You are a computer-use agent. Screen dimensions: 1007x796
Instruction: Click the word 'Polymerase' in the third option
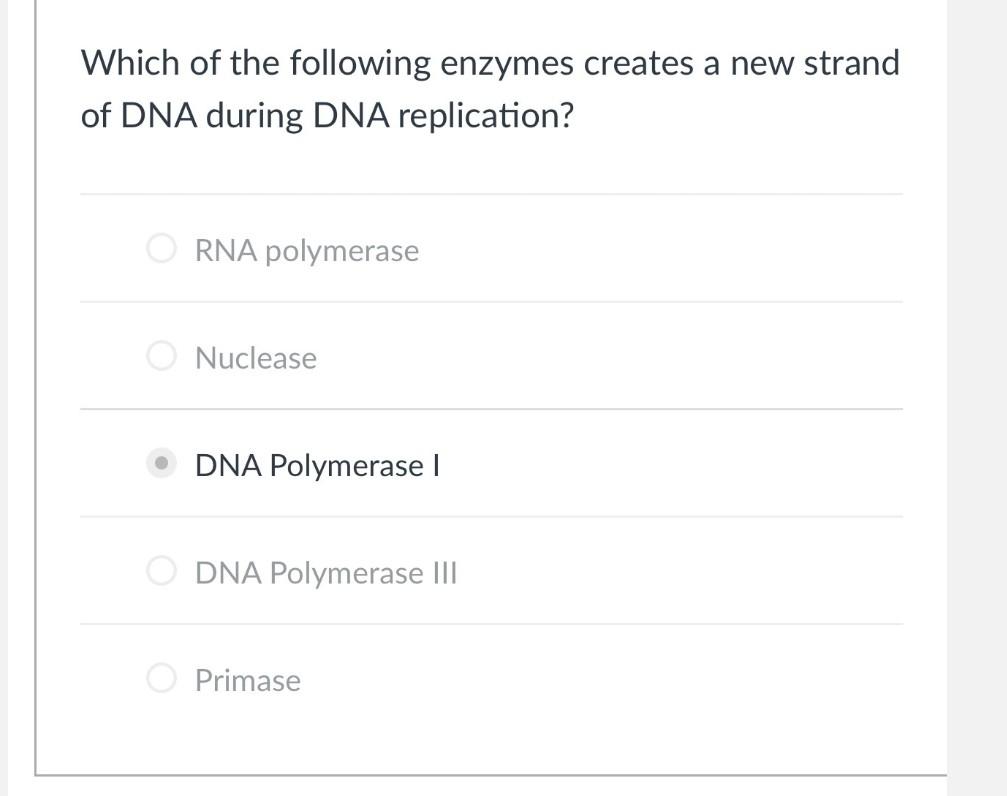pos(347,465)
